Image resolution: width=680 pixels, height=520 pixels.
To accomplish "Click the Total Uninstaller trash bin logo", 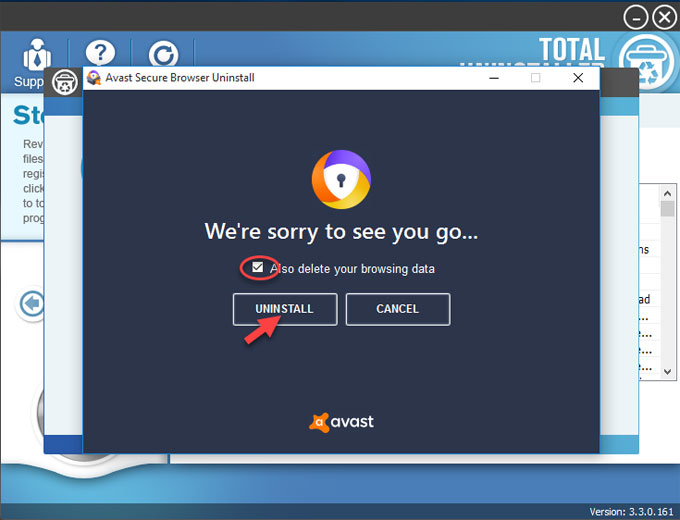I will click(x=646, y=62).
